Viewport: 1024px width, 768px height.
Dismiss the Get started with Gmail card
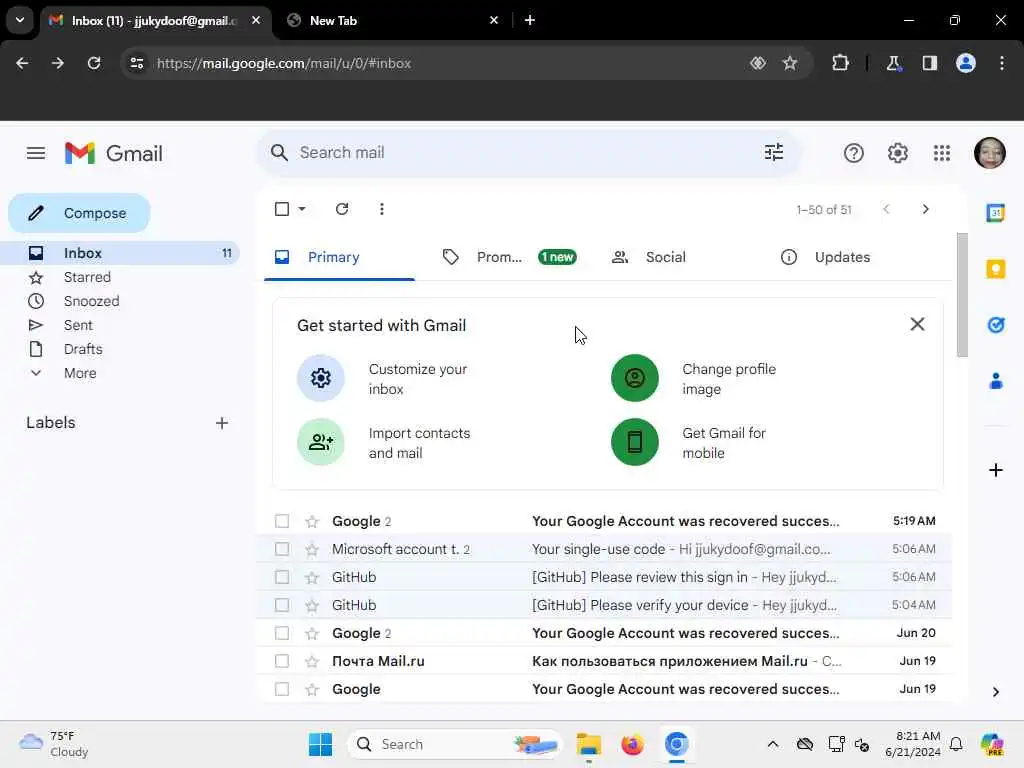click(x=917, y=325)
